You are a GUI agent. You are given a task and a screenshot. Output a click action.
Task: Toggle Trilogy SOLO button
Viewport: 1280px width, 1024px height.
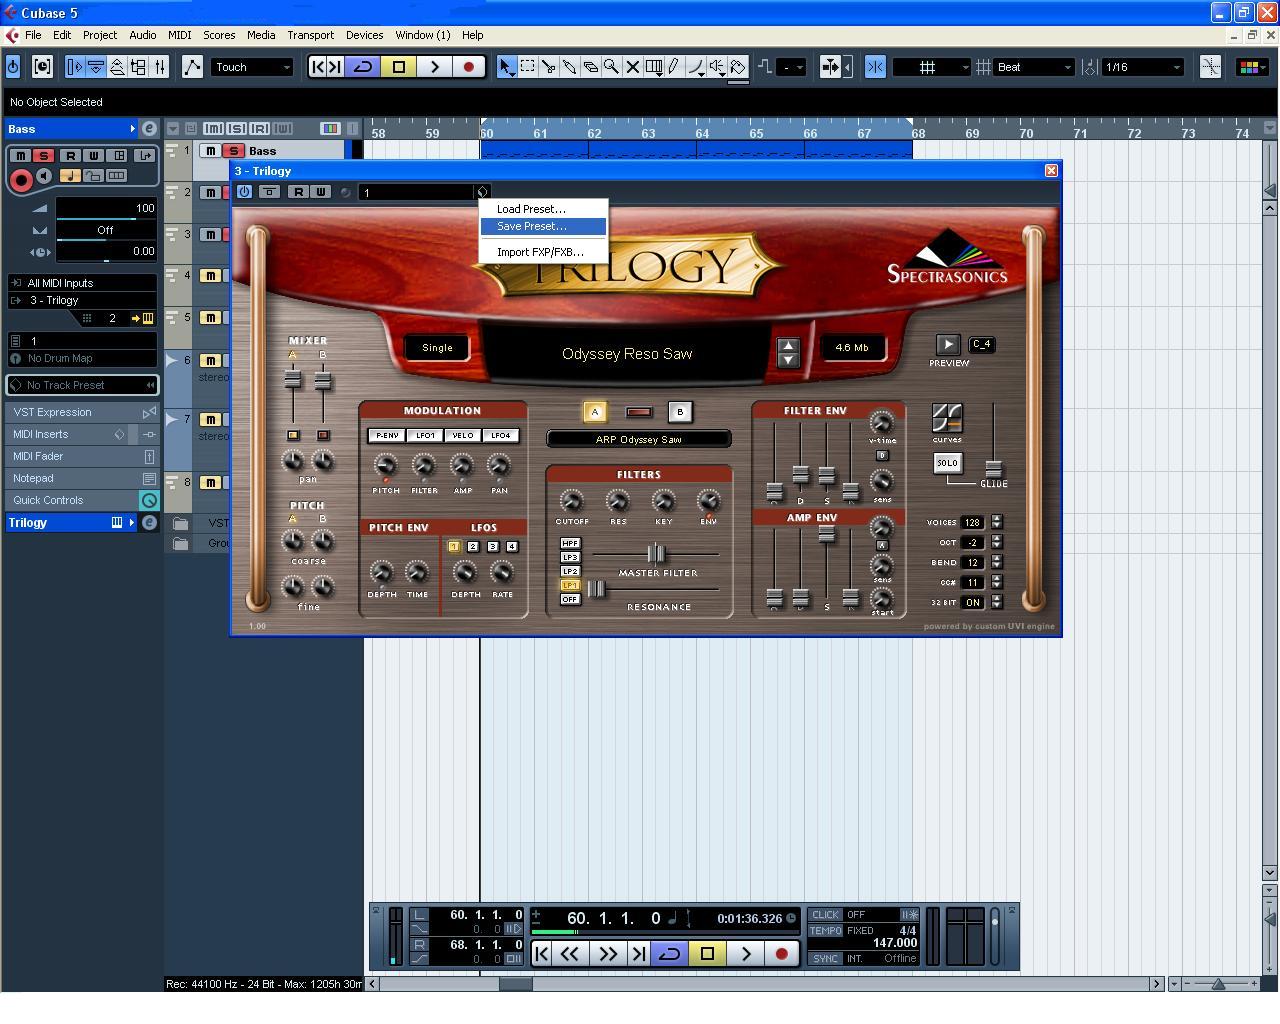point(947,463)
